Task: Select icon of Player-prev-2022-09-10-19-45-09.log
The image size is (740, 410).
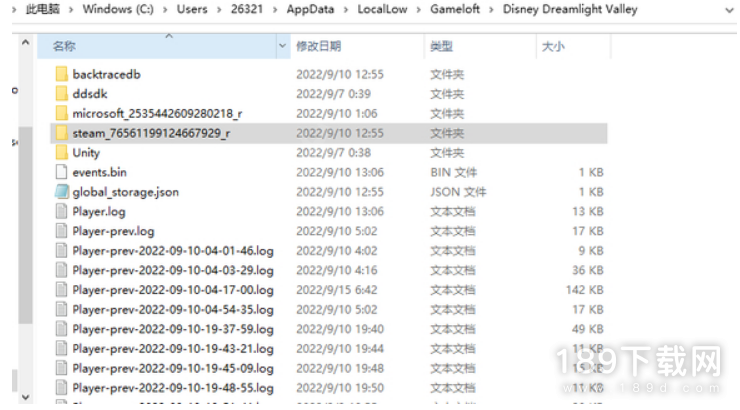Action: (x=61, y=368)
